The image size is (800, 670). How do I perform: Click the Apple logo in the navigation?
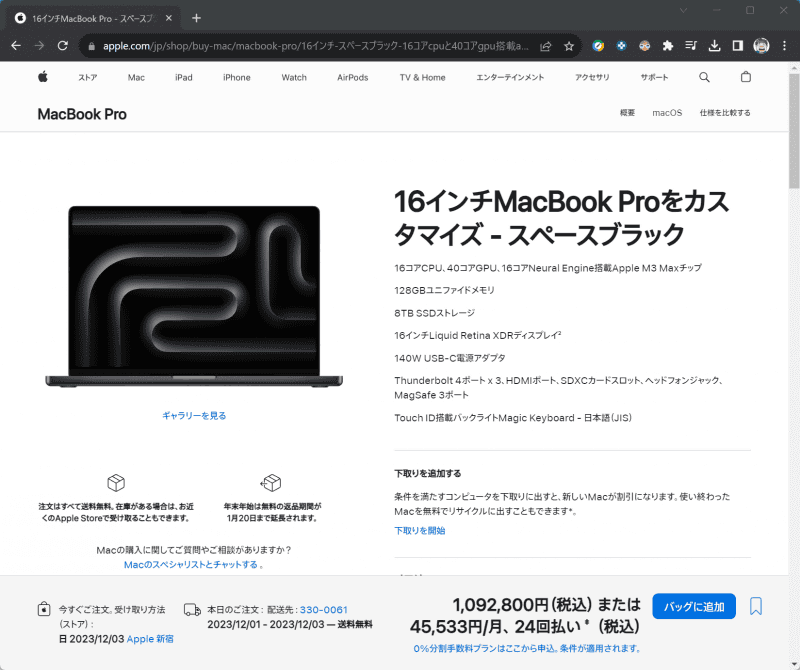click(x=41, y=76)
